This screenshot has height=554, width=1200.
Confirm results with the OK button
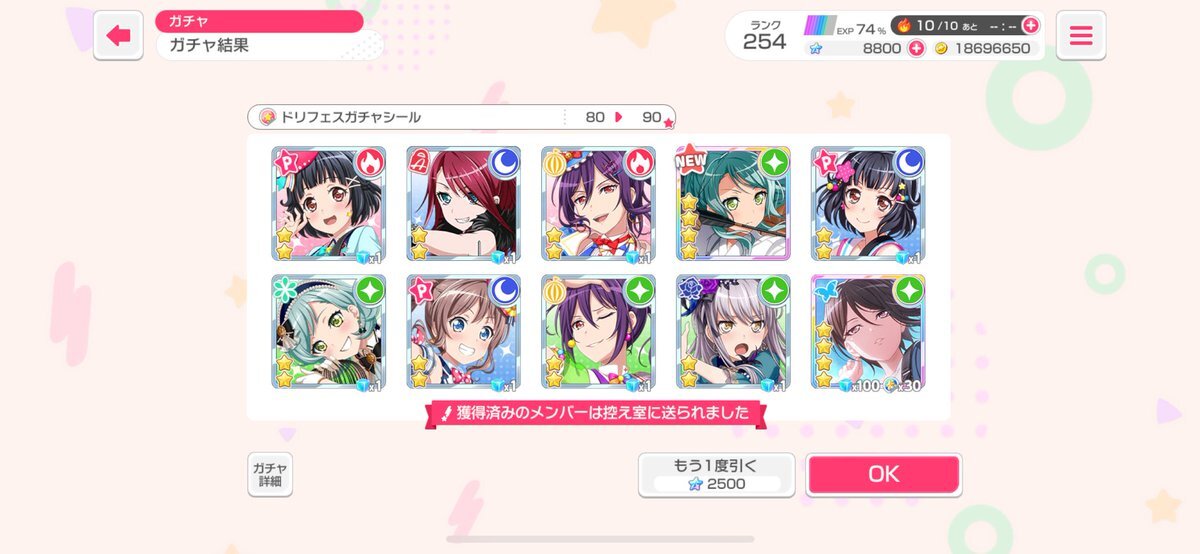pos(884,474)
